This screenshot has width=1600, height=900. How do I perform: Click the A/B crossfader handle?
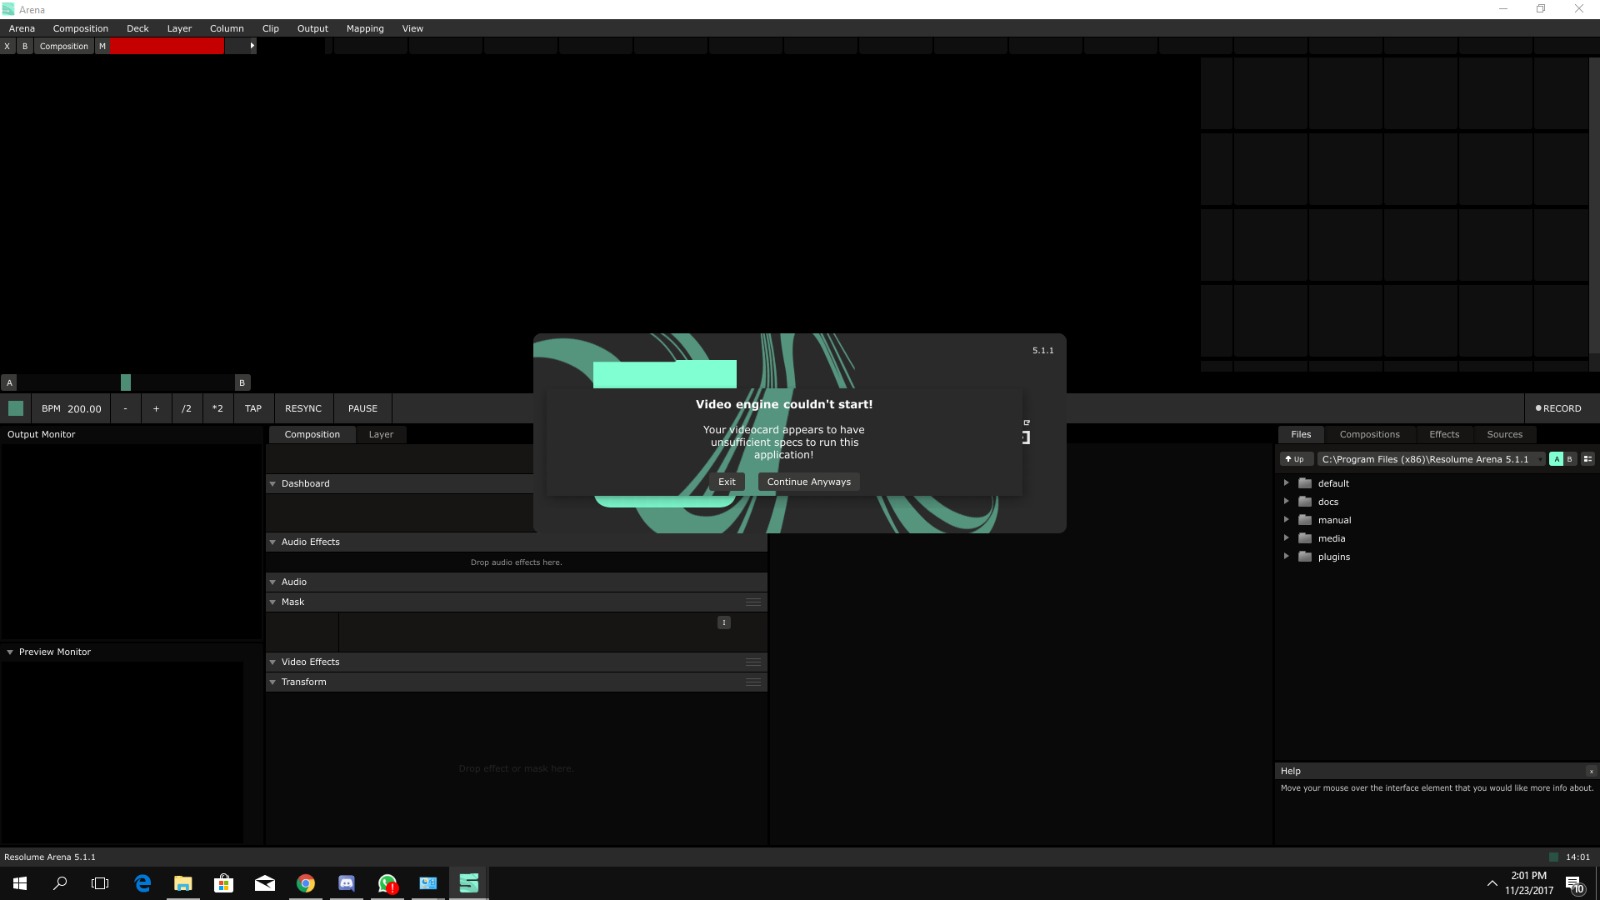click(126, 382)
